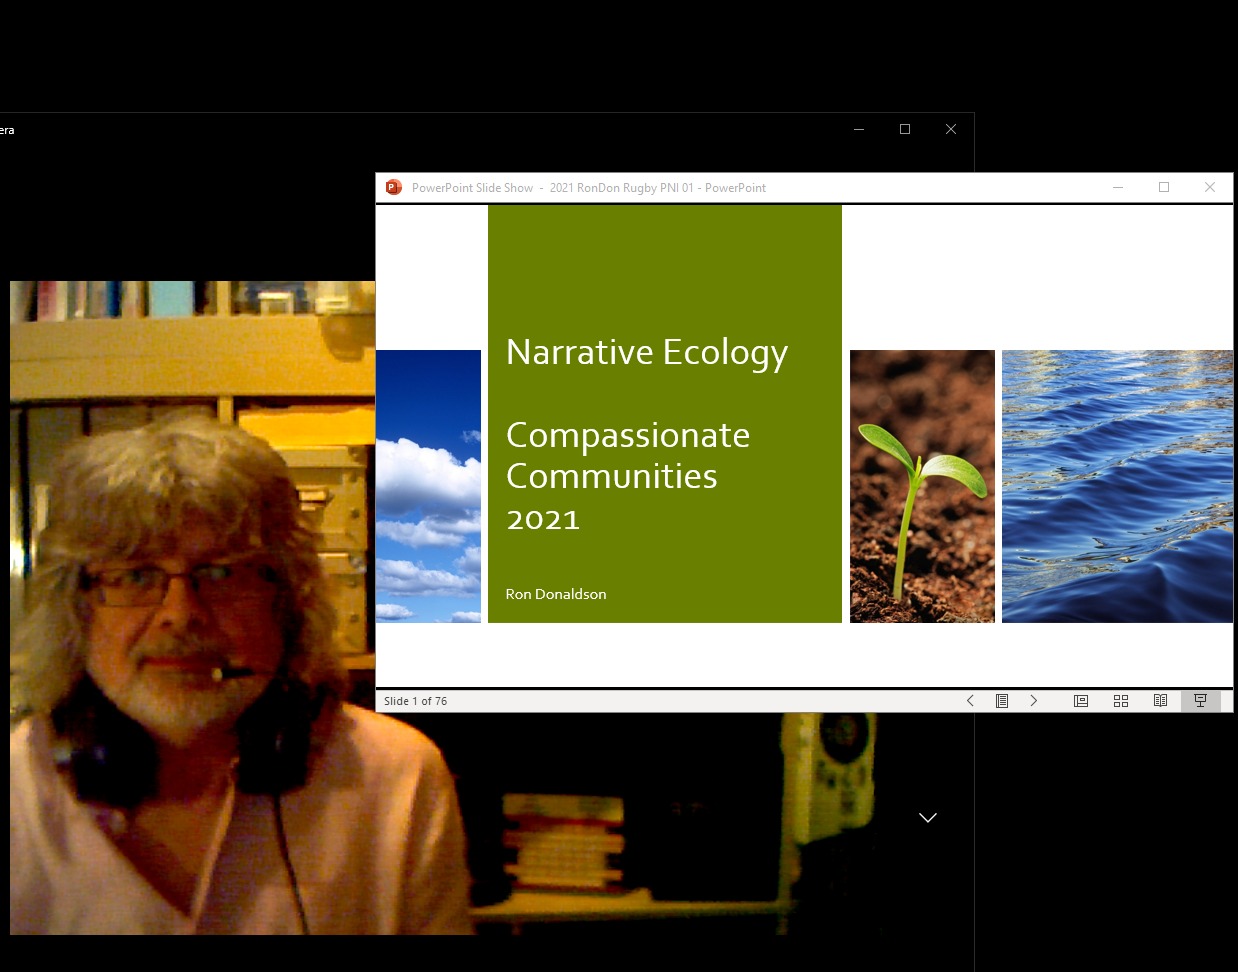Close the camera window
Viewport: 1238px width, 972px height.
click(x=951, y=129)
